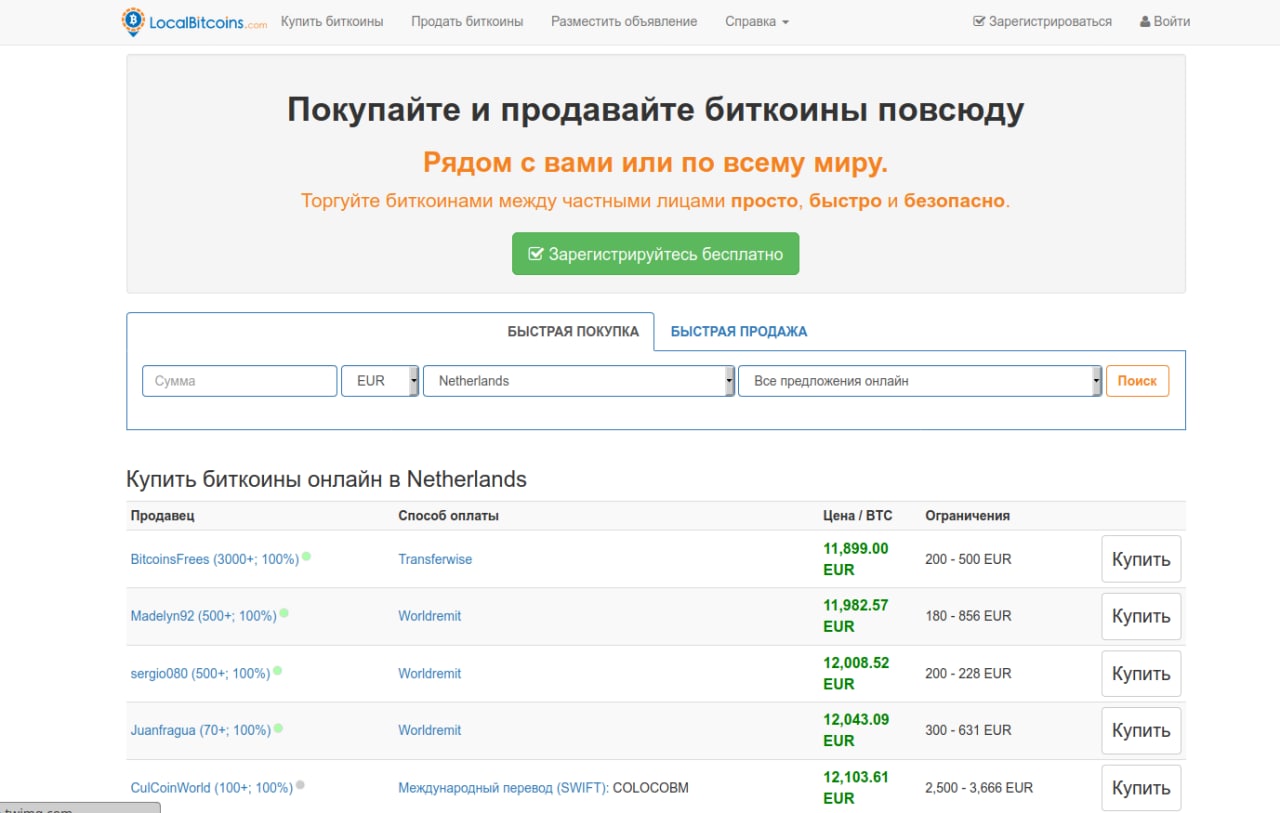Click Worldremit link in Madelyn92 row
Screen dimensions: 1280x813
pyautogui.click(x=430, y=617)
